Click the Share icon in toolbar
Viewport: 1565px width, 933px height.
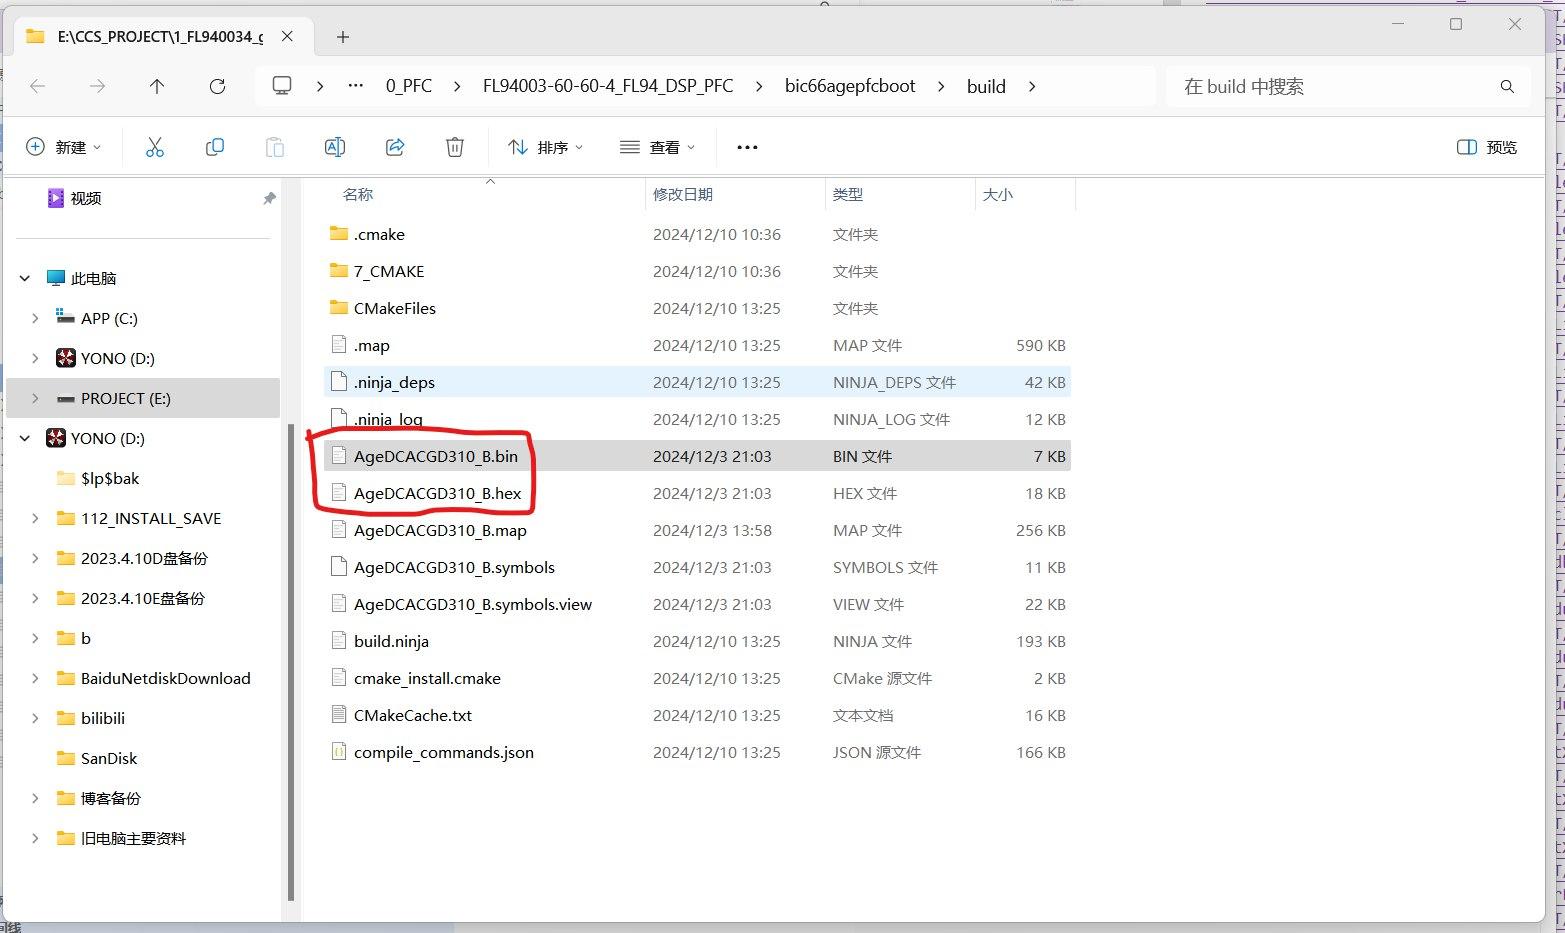pos(395,147)
